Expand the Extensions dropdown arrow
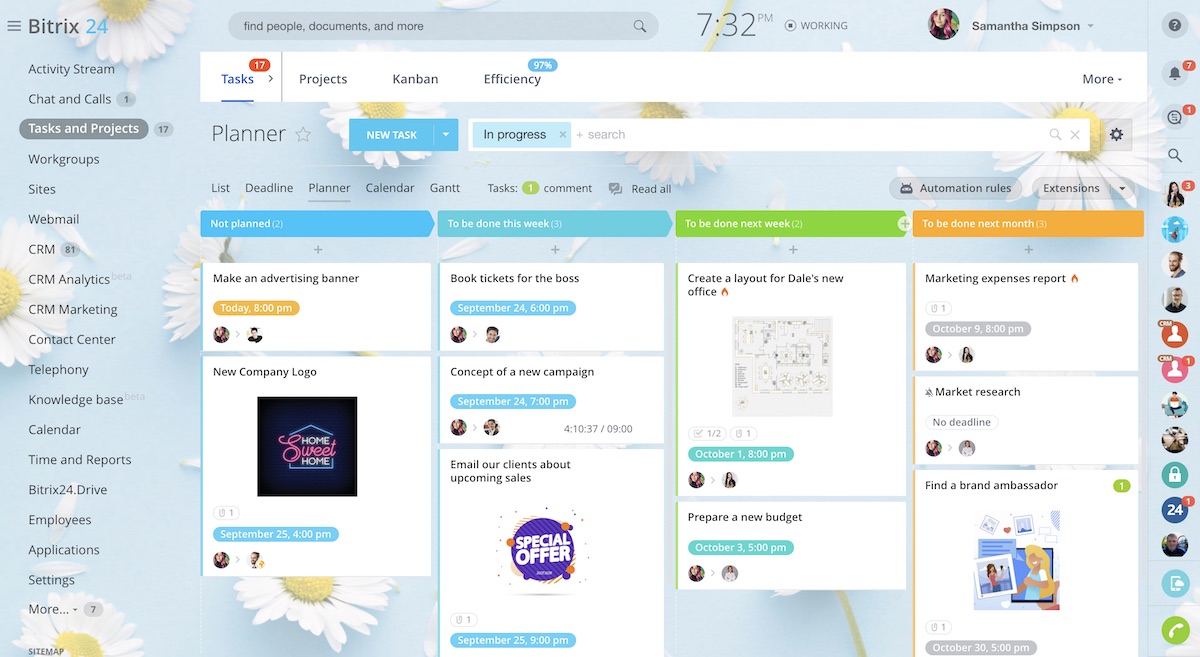 click(x=1122, y=188)
